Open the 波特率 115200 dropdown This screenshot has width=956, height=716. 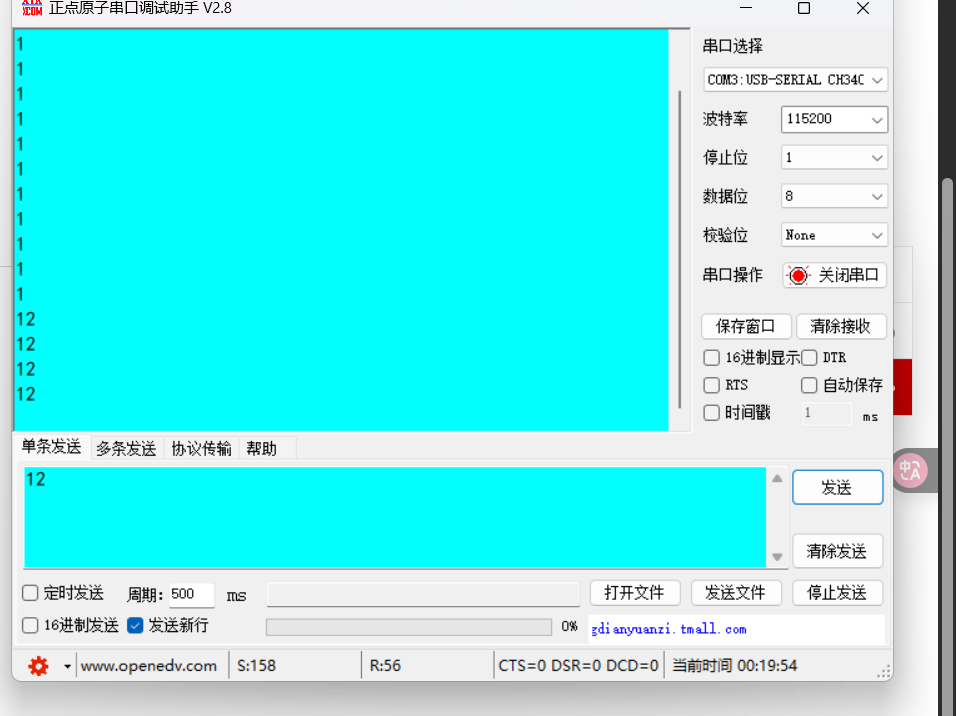pyautogui.click(x=834, y=119)
